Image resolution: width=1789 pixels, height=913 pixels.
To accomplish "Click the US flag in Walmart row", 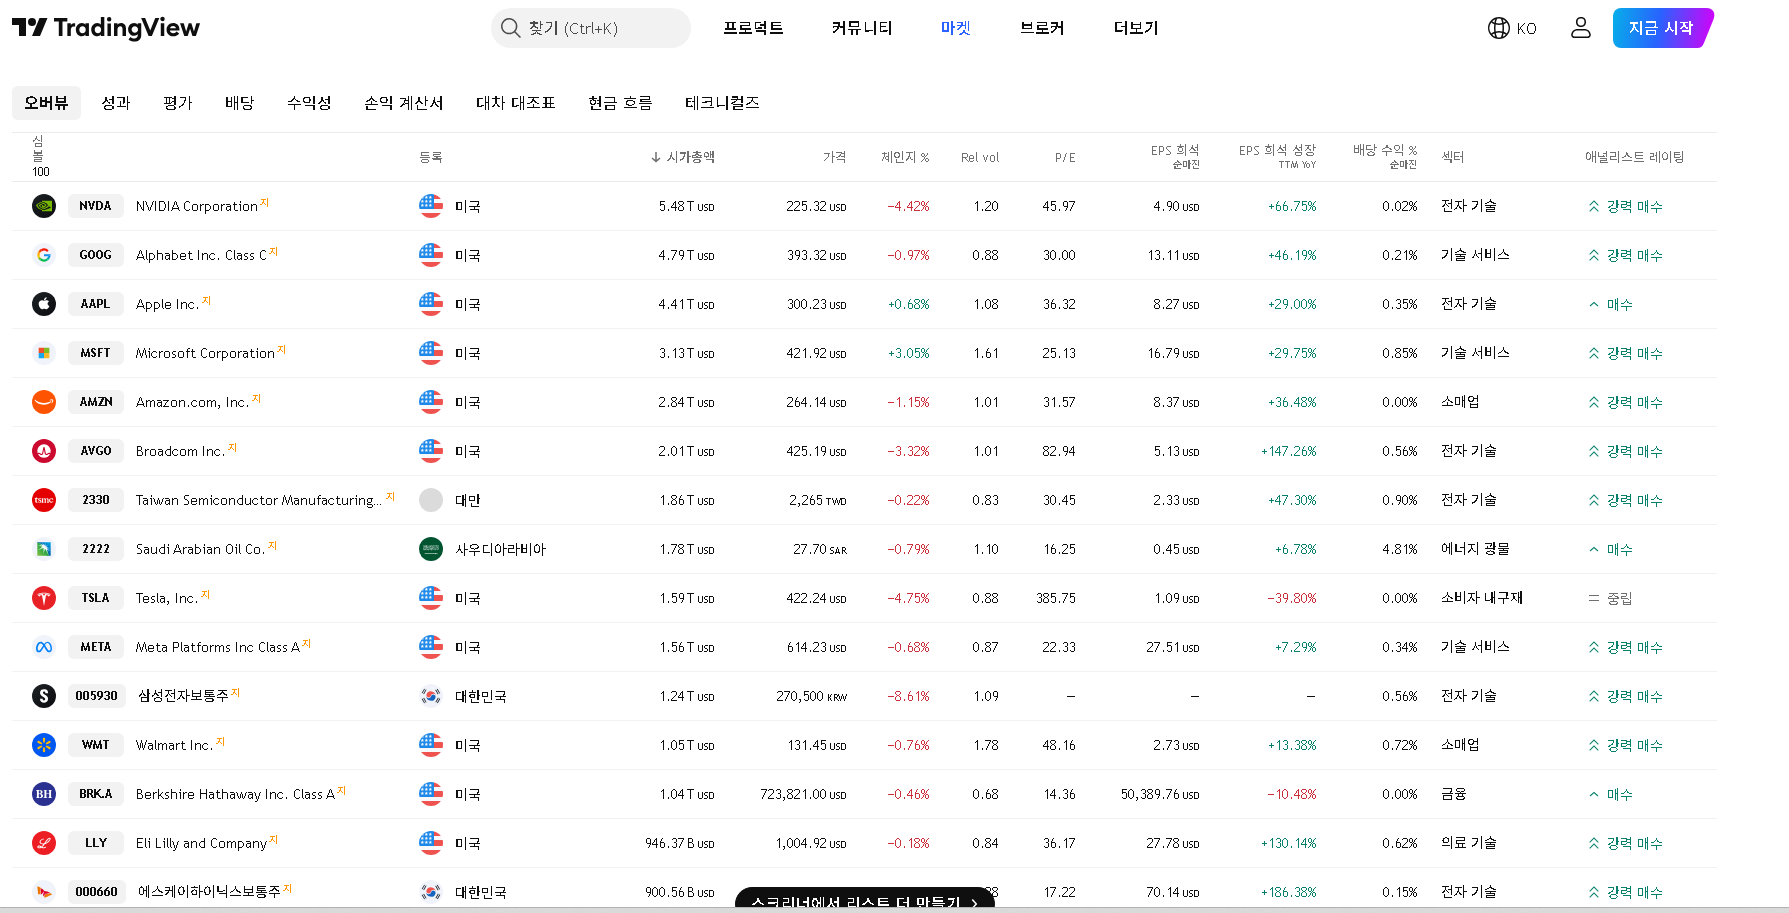I will [x=431, y=745].
